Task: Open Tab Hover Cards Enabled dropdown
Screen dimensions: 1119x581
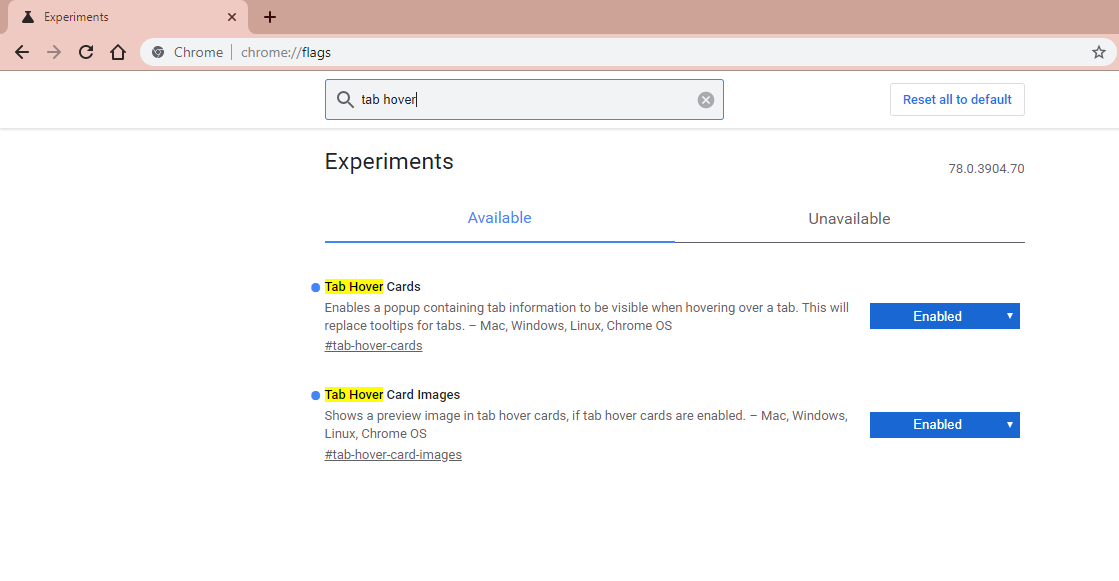Action: tap(944, 316)
